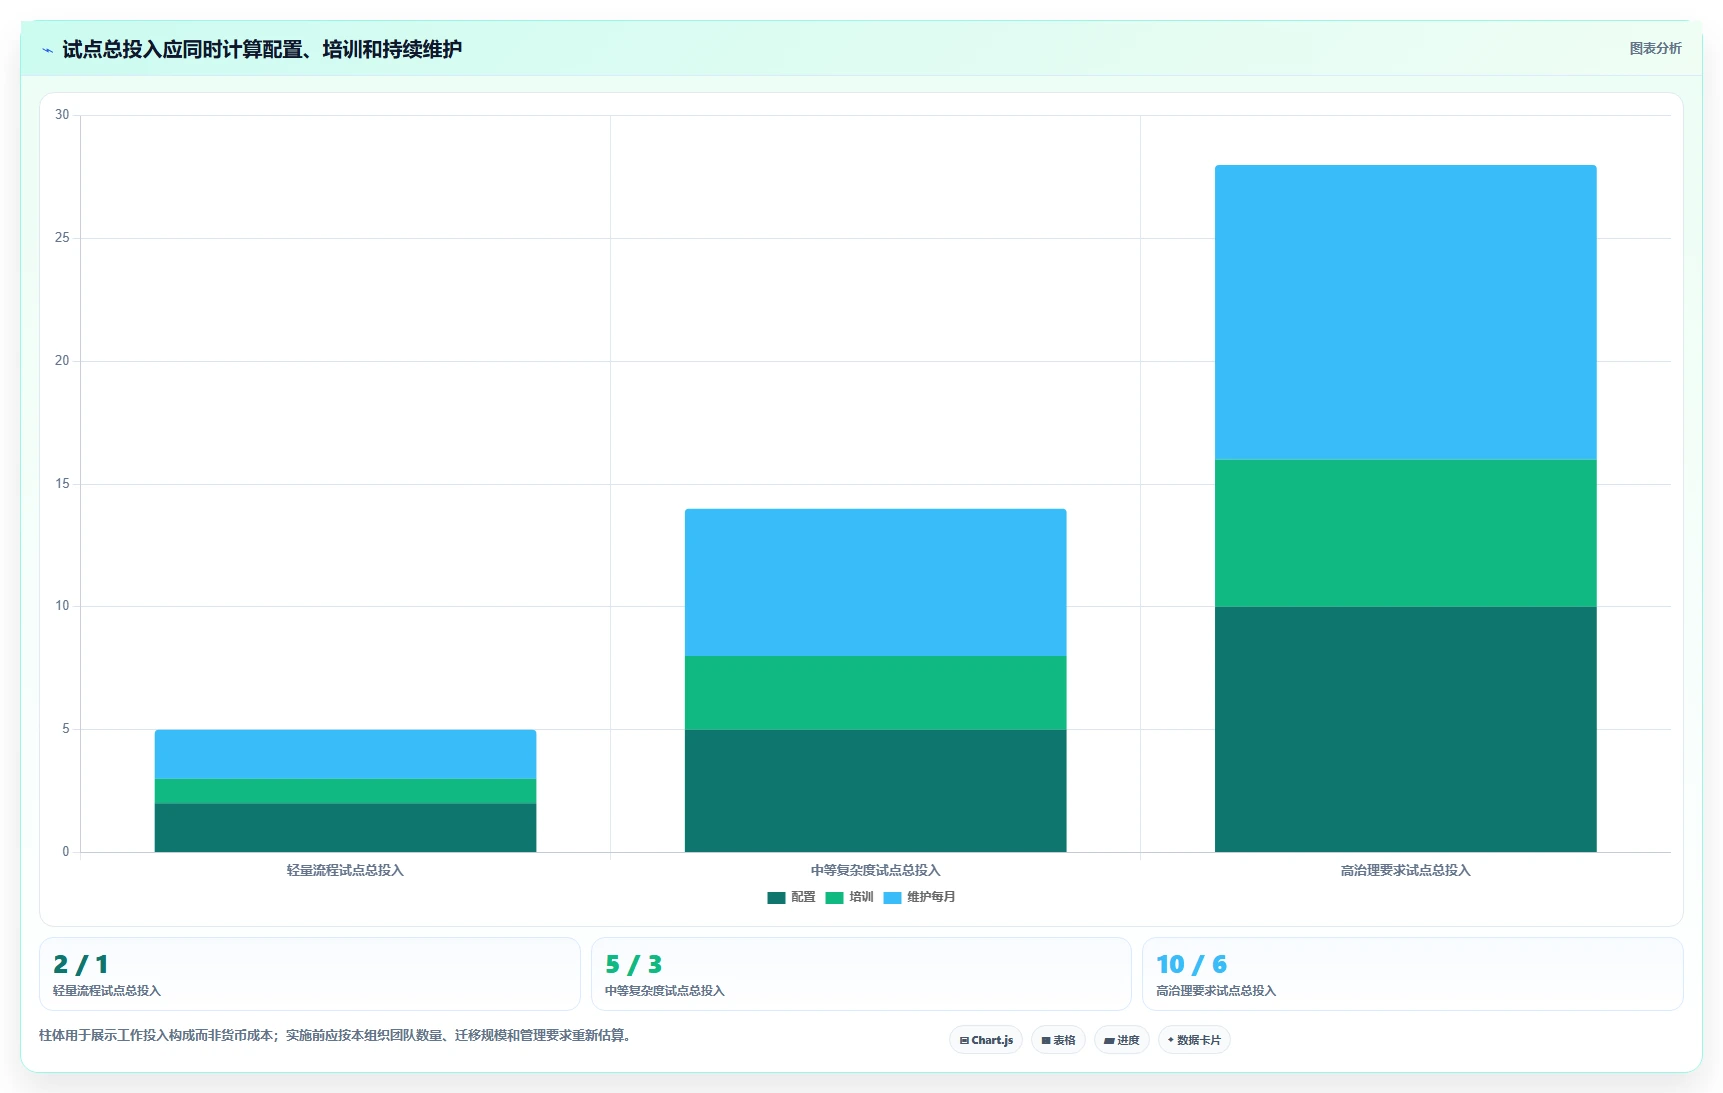Click the 配置 segment of the 轻量流程 bar

[x=345, y=828]
